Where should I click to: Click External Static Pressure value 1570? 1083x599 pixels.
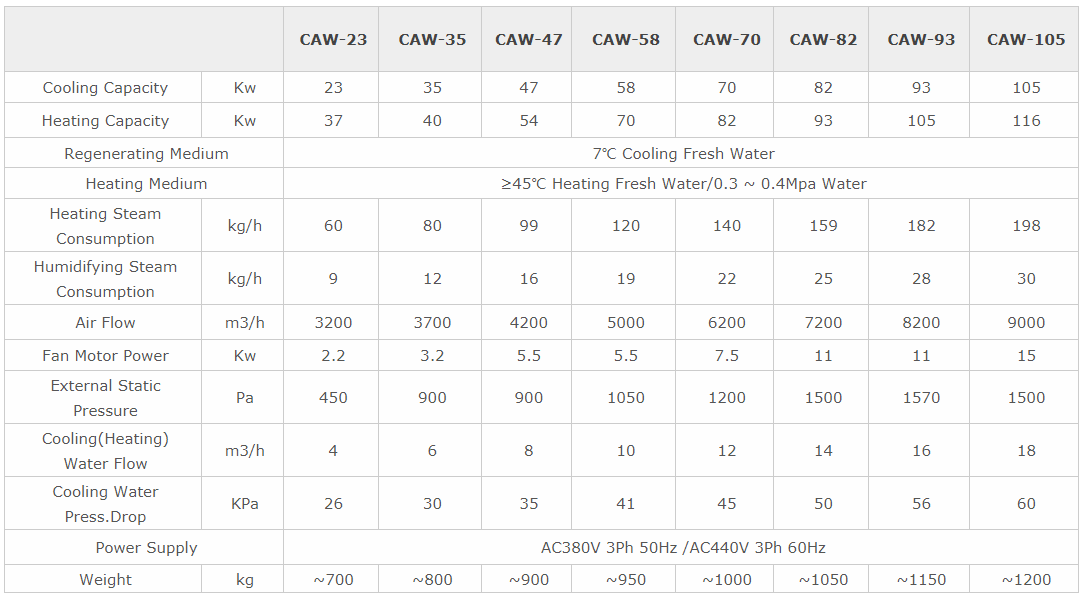tap(921, 398)
